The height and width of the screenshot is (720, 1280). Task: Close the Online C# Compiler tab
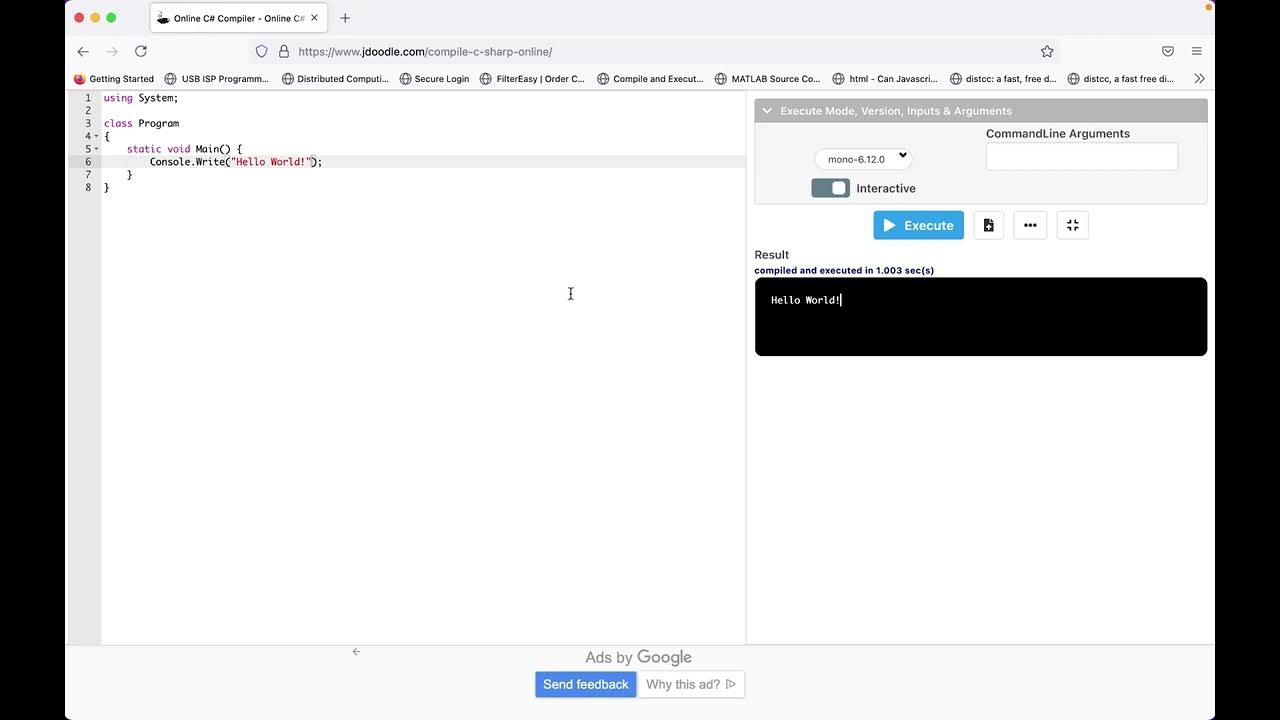314,18
